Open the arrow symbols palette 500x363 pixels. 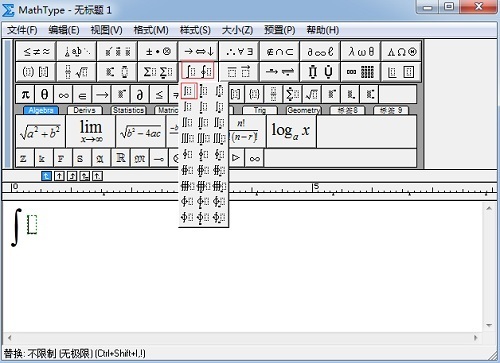tap(198, 51)
